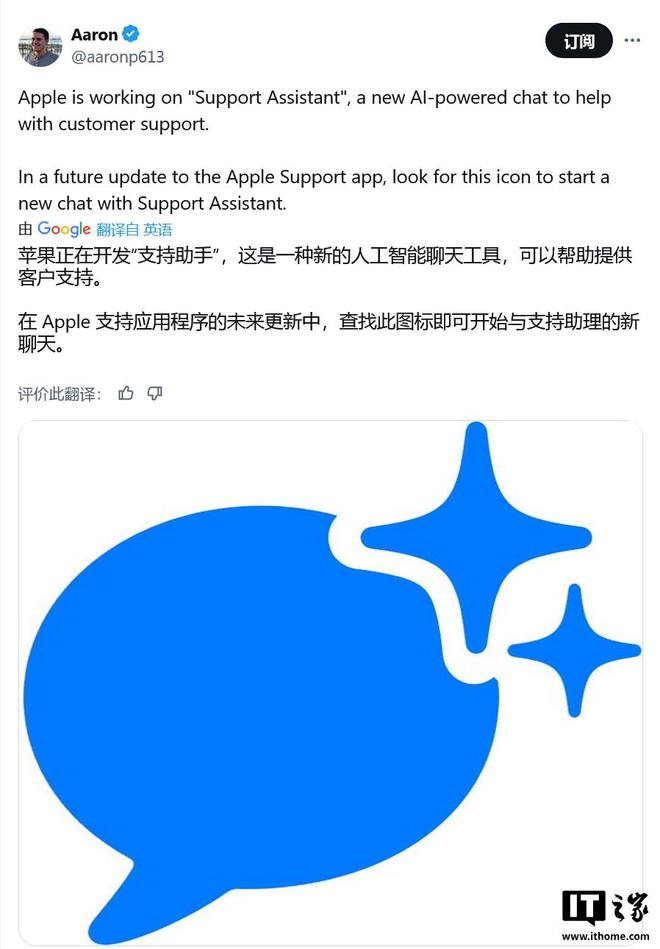Click the large blue sparkle star
This screenshot has height=949, width=660.
[x=476, y=537]
